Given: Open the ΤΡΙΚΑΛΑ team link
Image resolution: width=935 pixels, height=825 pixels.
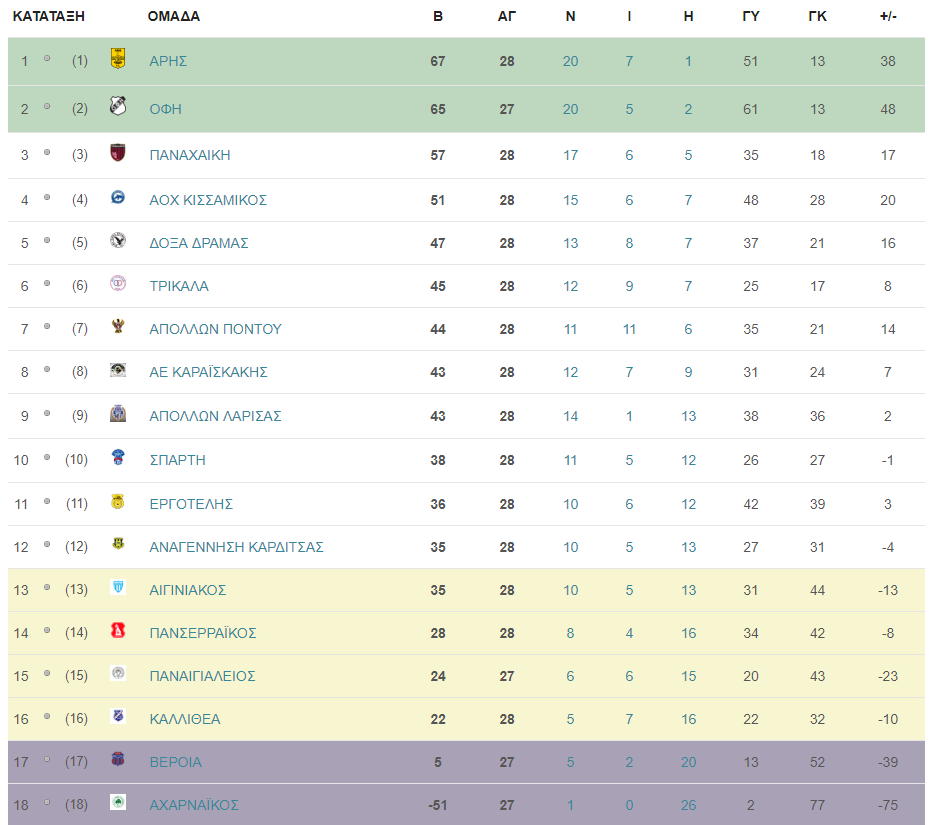Looking at the screenshot, I should [179, 286].
